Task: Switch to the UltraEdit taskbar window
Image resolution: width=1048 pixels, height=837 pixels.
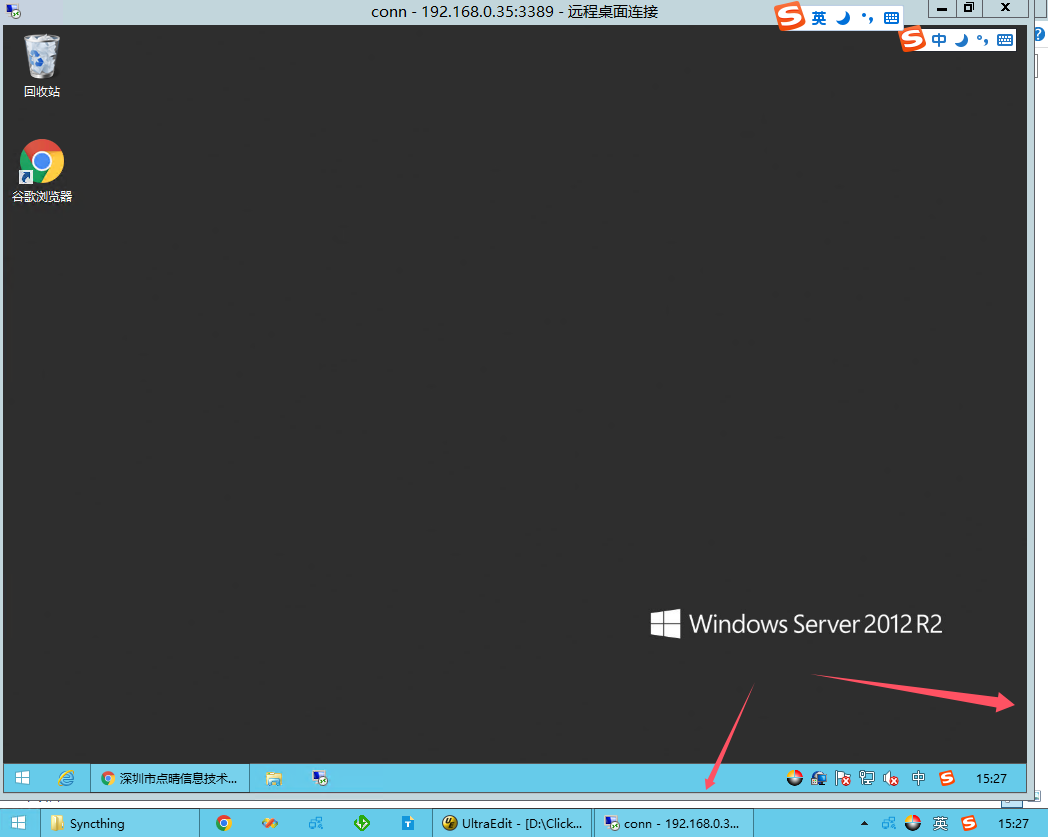Action: click(x=512, y=823)
